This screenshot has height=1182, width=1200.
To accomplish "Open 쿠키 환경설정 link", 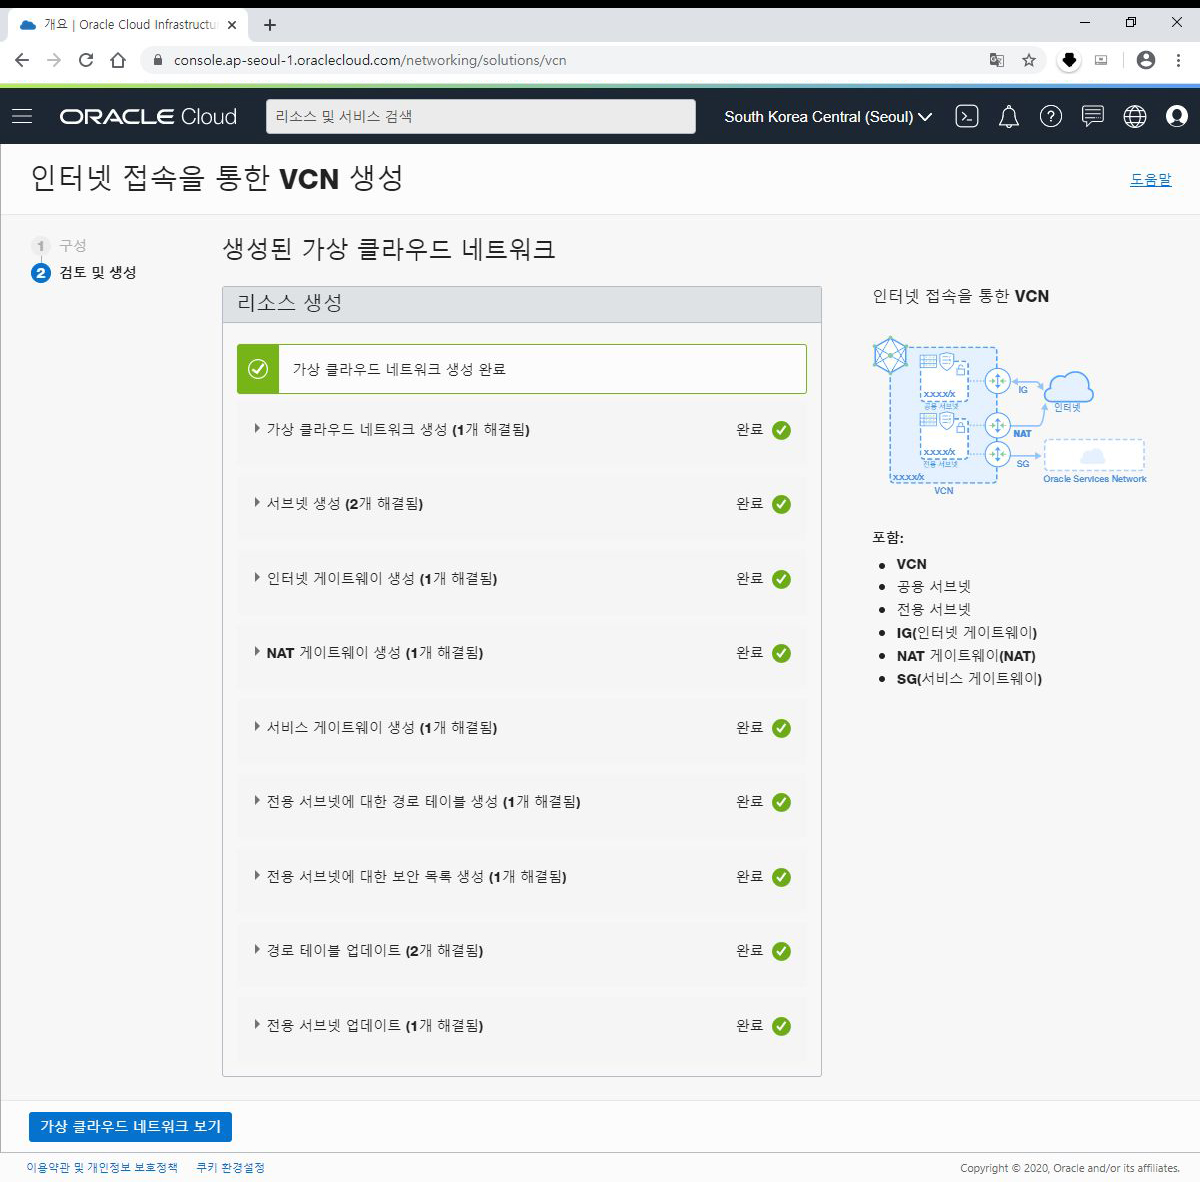I will coord(230,1167).
